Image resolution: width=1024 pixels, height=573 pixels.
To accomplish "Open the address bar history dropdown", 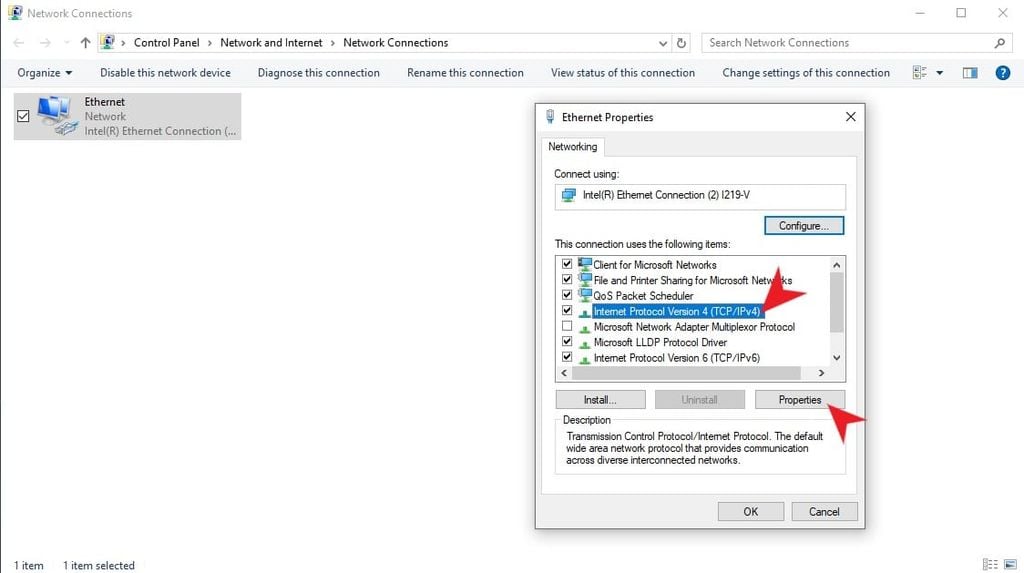I will [663, 43].
